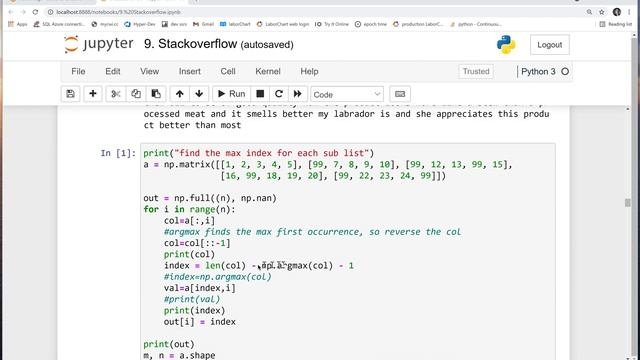The width and height of the screenshot is (640, 360).
Task: Open the Kernel menu
Action: coord(268,71)
